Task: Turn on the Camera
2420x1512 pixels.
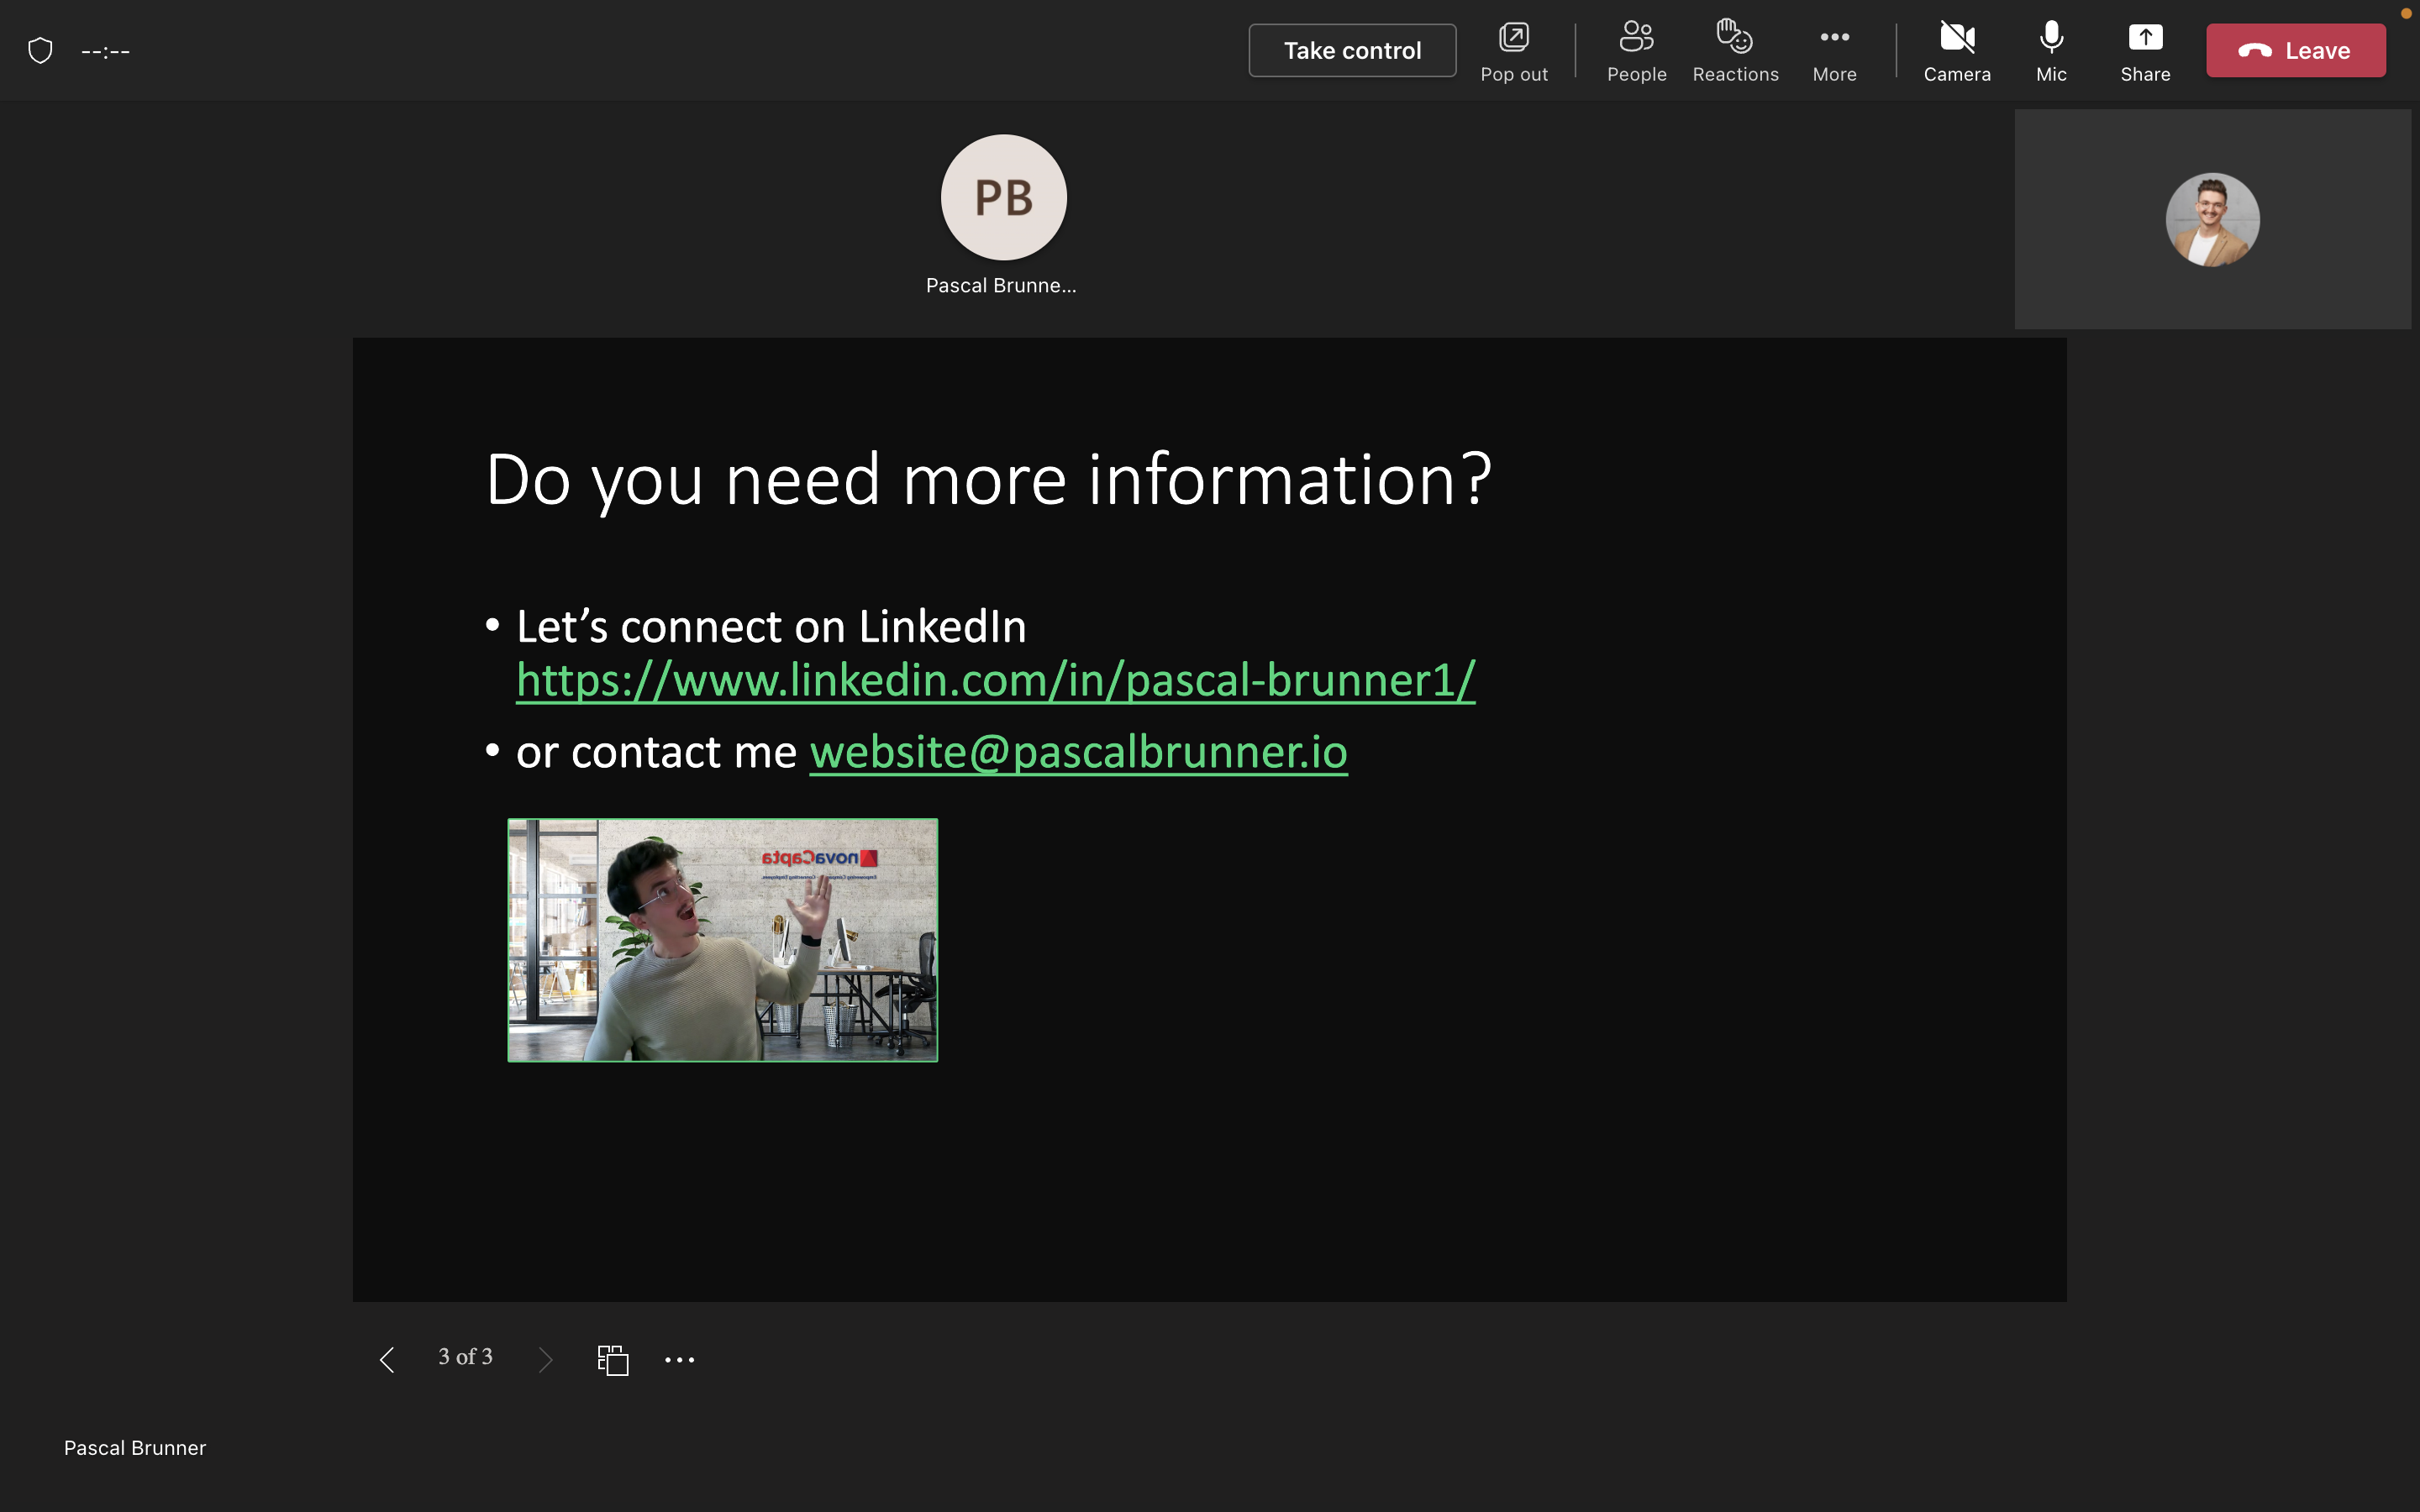Action: point(1957,50)
